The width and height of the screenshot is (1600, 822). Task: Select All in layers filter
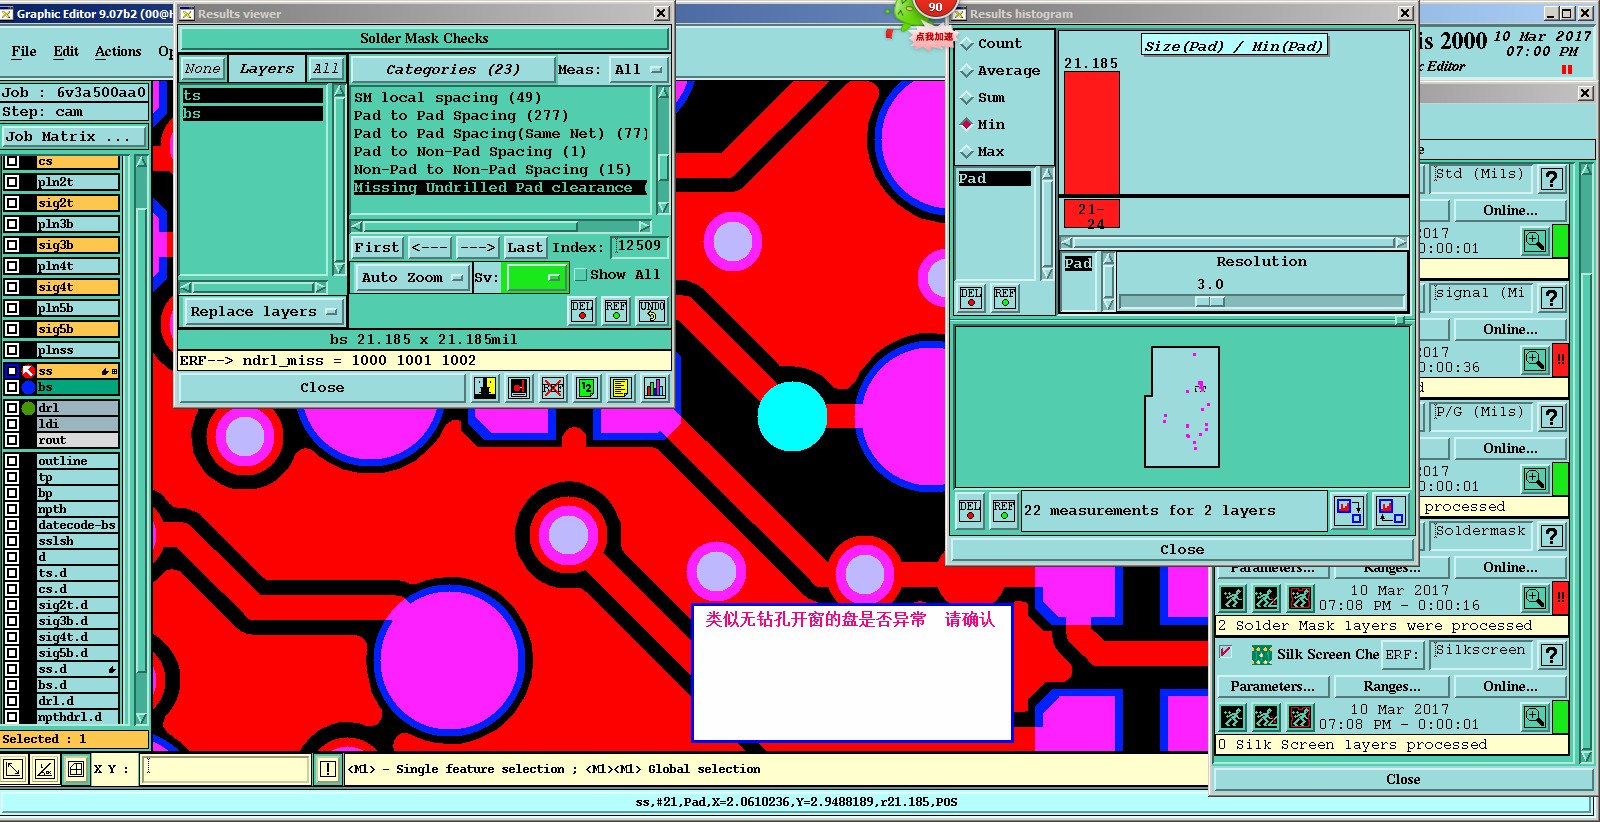tap(326, 69)
